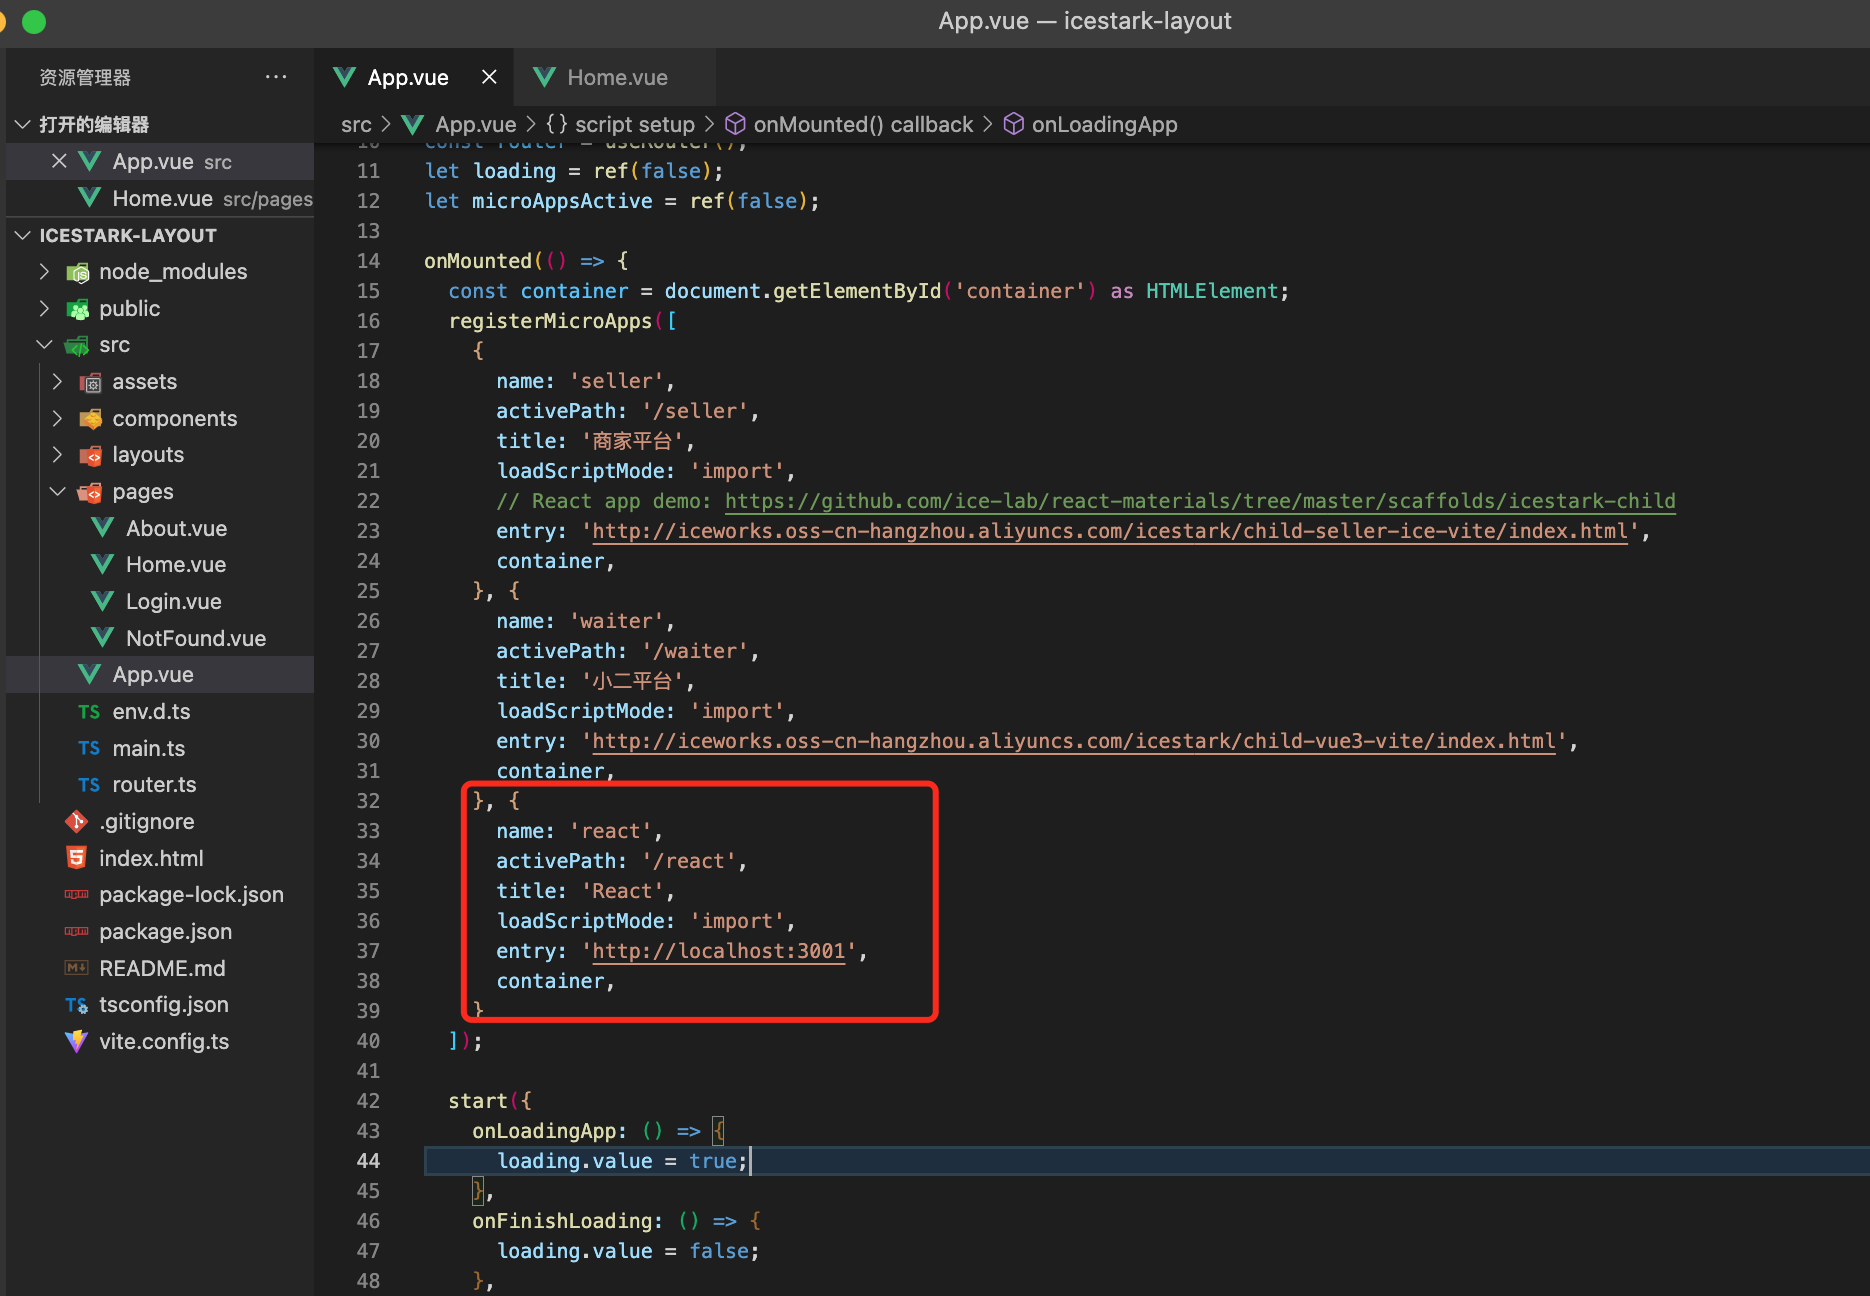Click the components folder icon
1870x1296 pixels.
[x=91, y=419]
